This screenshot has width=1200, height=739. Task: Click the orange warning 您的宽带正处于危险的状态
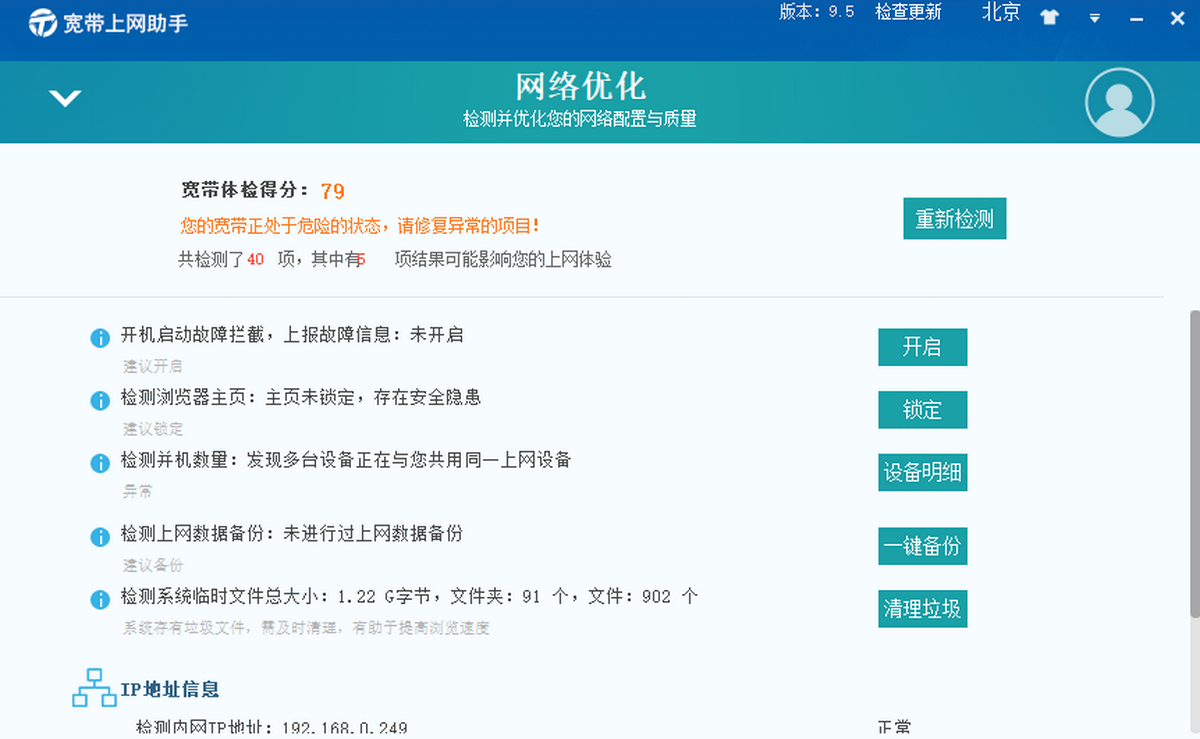point(360,226)
